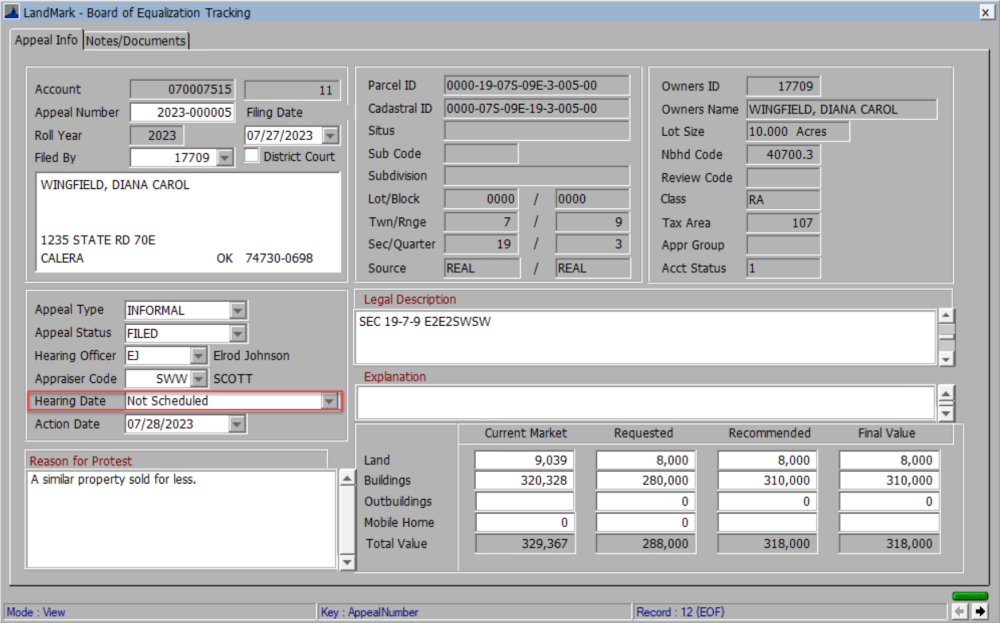The height and width of the screenshot is (623, 1000).
Task: Open the Appeal Status dropdown
Action: coord(236,333)
